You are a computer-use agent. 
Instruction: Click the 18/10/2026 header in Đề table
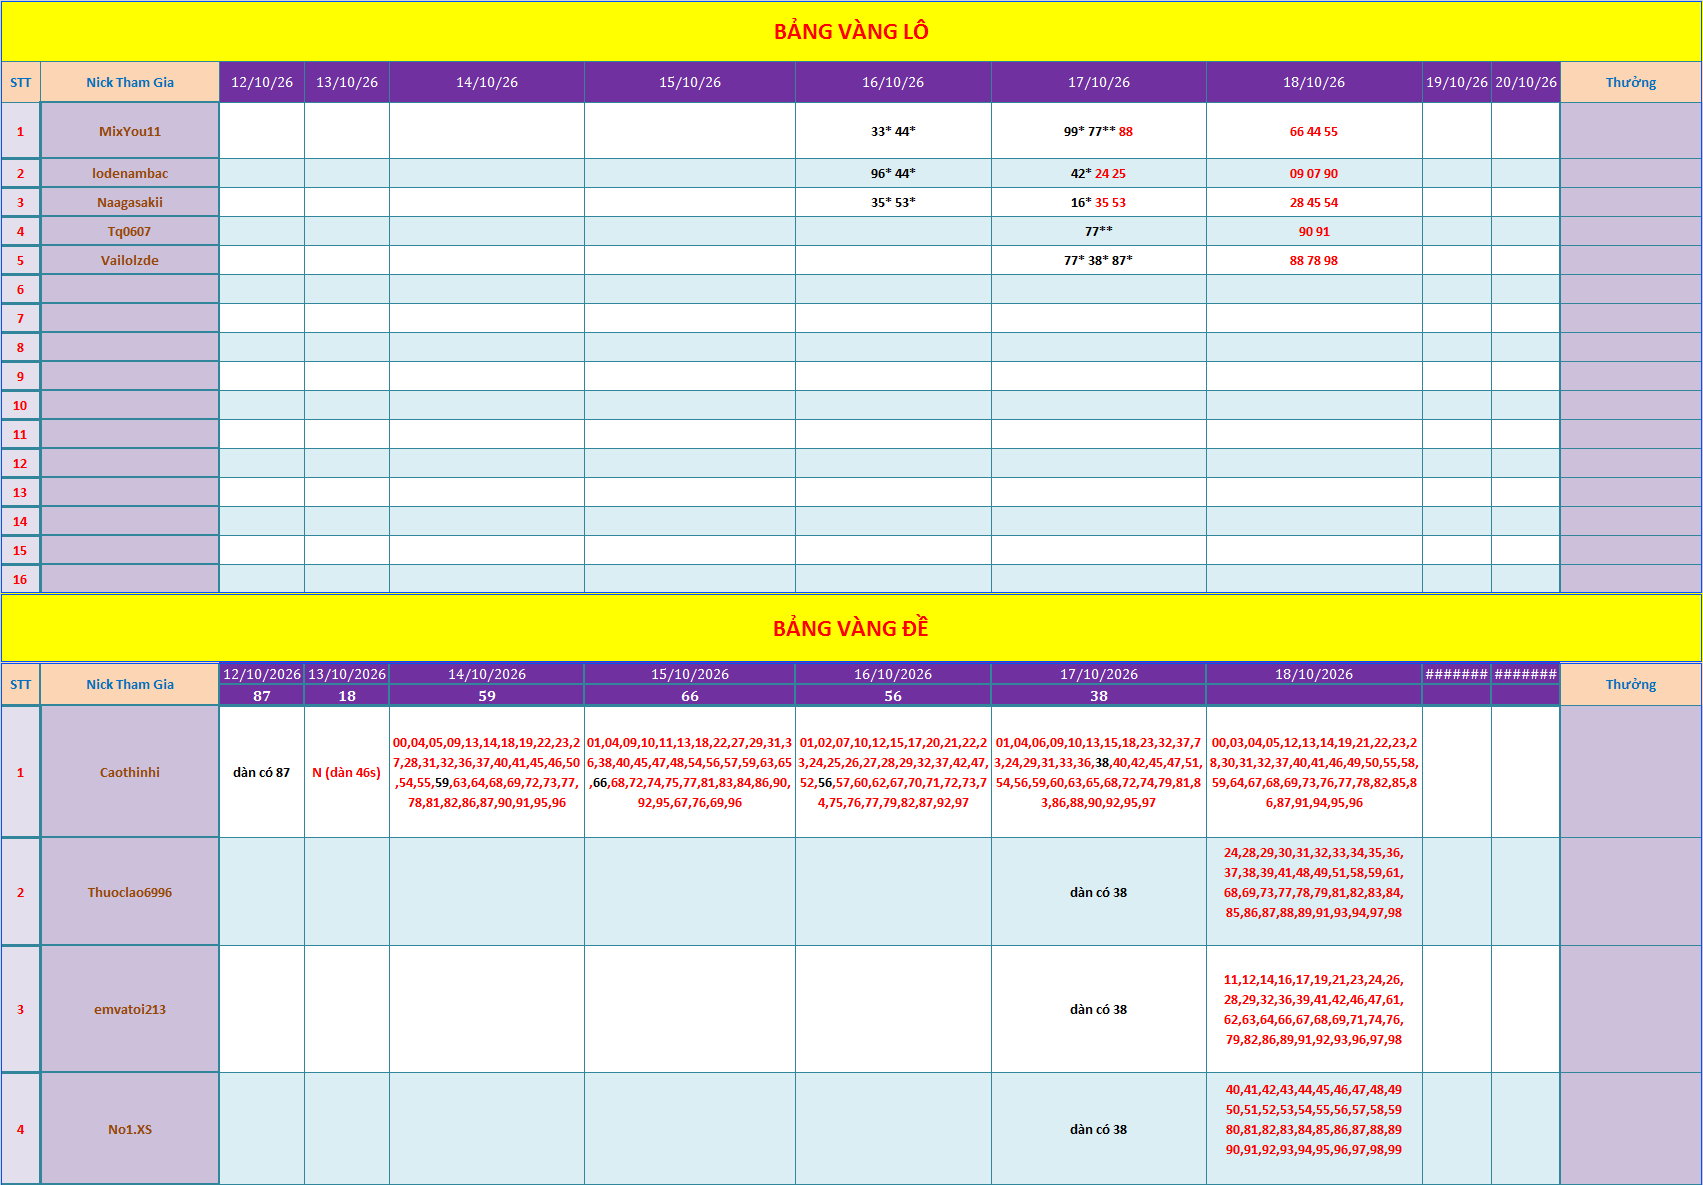[x=1314, y=674]
